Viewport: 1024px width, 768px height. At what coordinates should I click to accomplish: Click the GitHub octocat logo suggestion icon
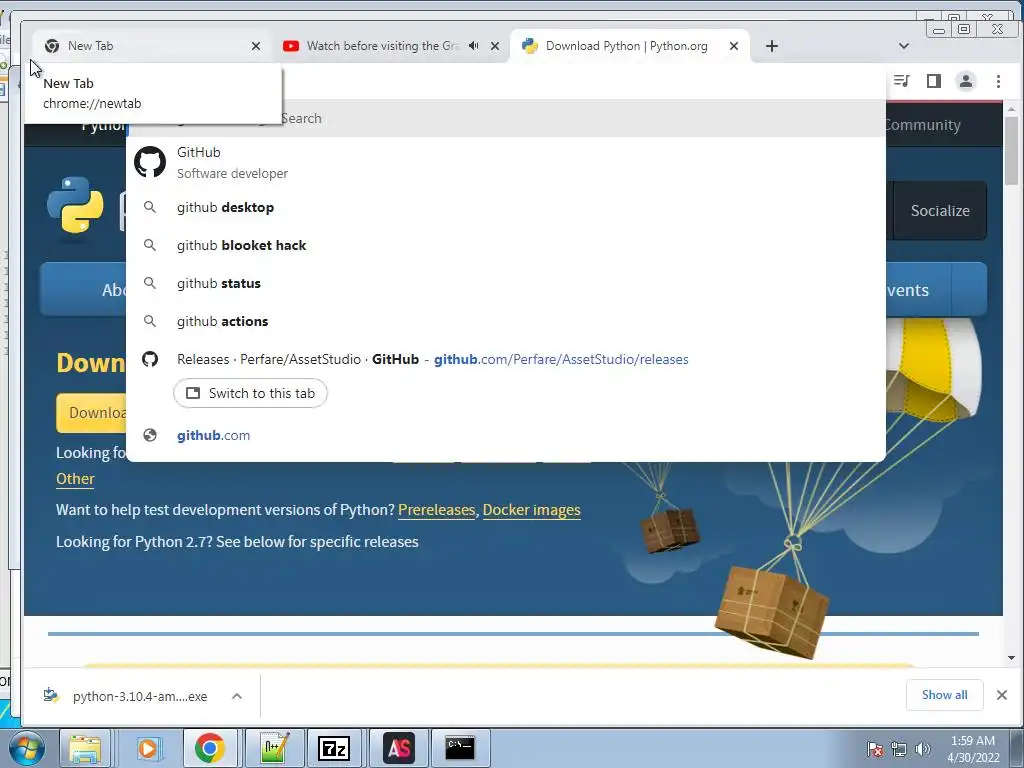click(150, 162)
